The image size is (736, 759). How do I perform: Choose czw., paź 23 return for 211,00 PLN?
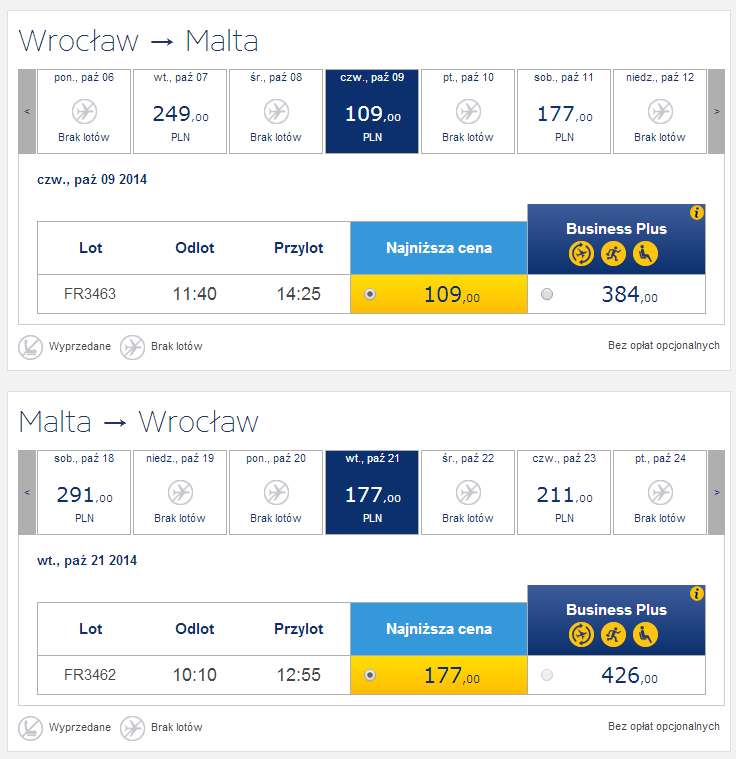click(564, 492)
